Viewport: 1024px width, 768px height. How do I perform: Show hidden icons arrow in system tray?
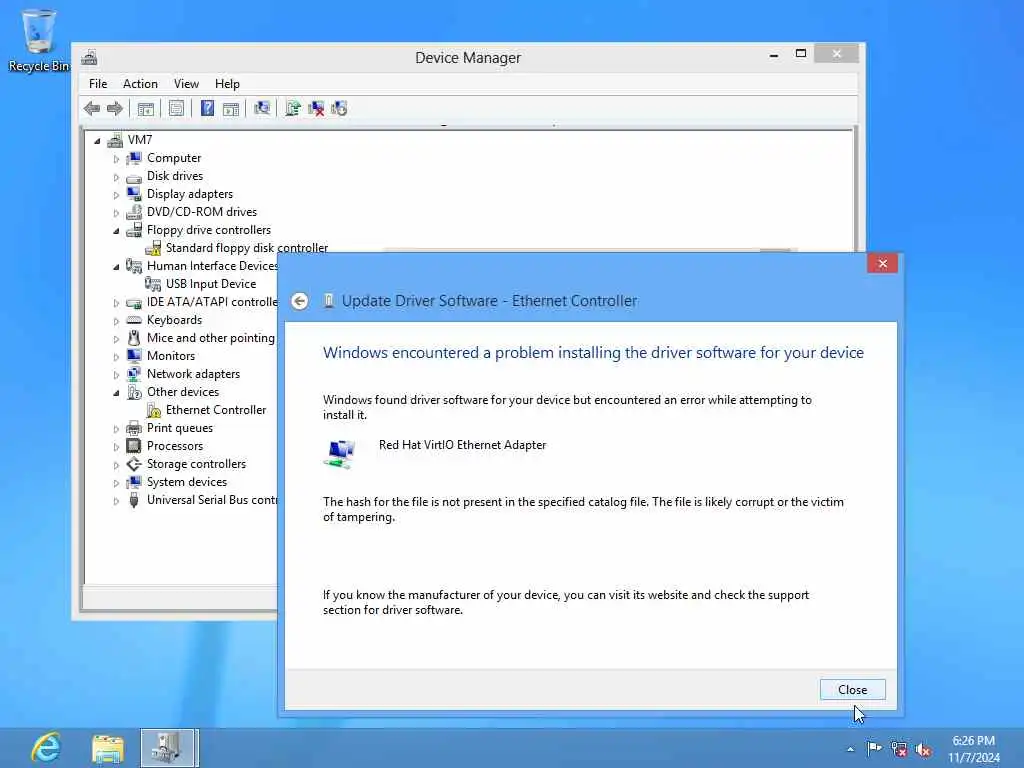(850, 749)
